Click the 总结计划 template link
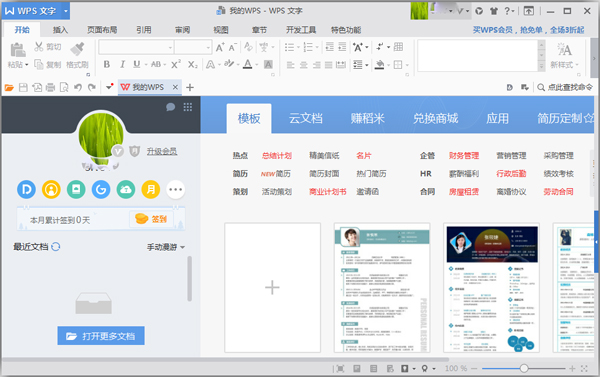This screenshot has height=377, width=600. pyautogui.click(x=277, y=156)
